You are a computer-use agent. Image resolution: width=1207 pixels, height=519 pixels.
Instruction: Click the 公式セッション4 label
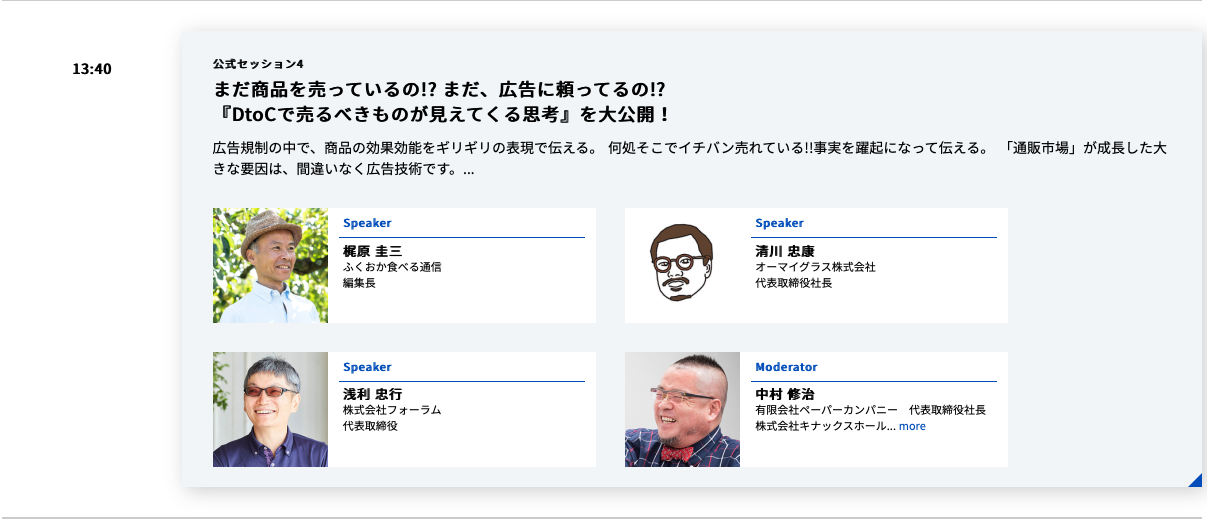coord(258,63)
